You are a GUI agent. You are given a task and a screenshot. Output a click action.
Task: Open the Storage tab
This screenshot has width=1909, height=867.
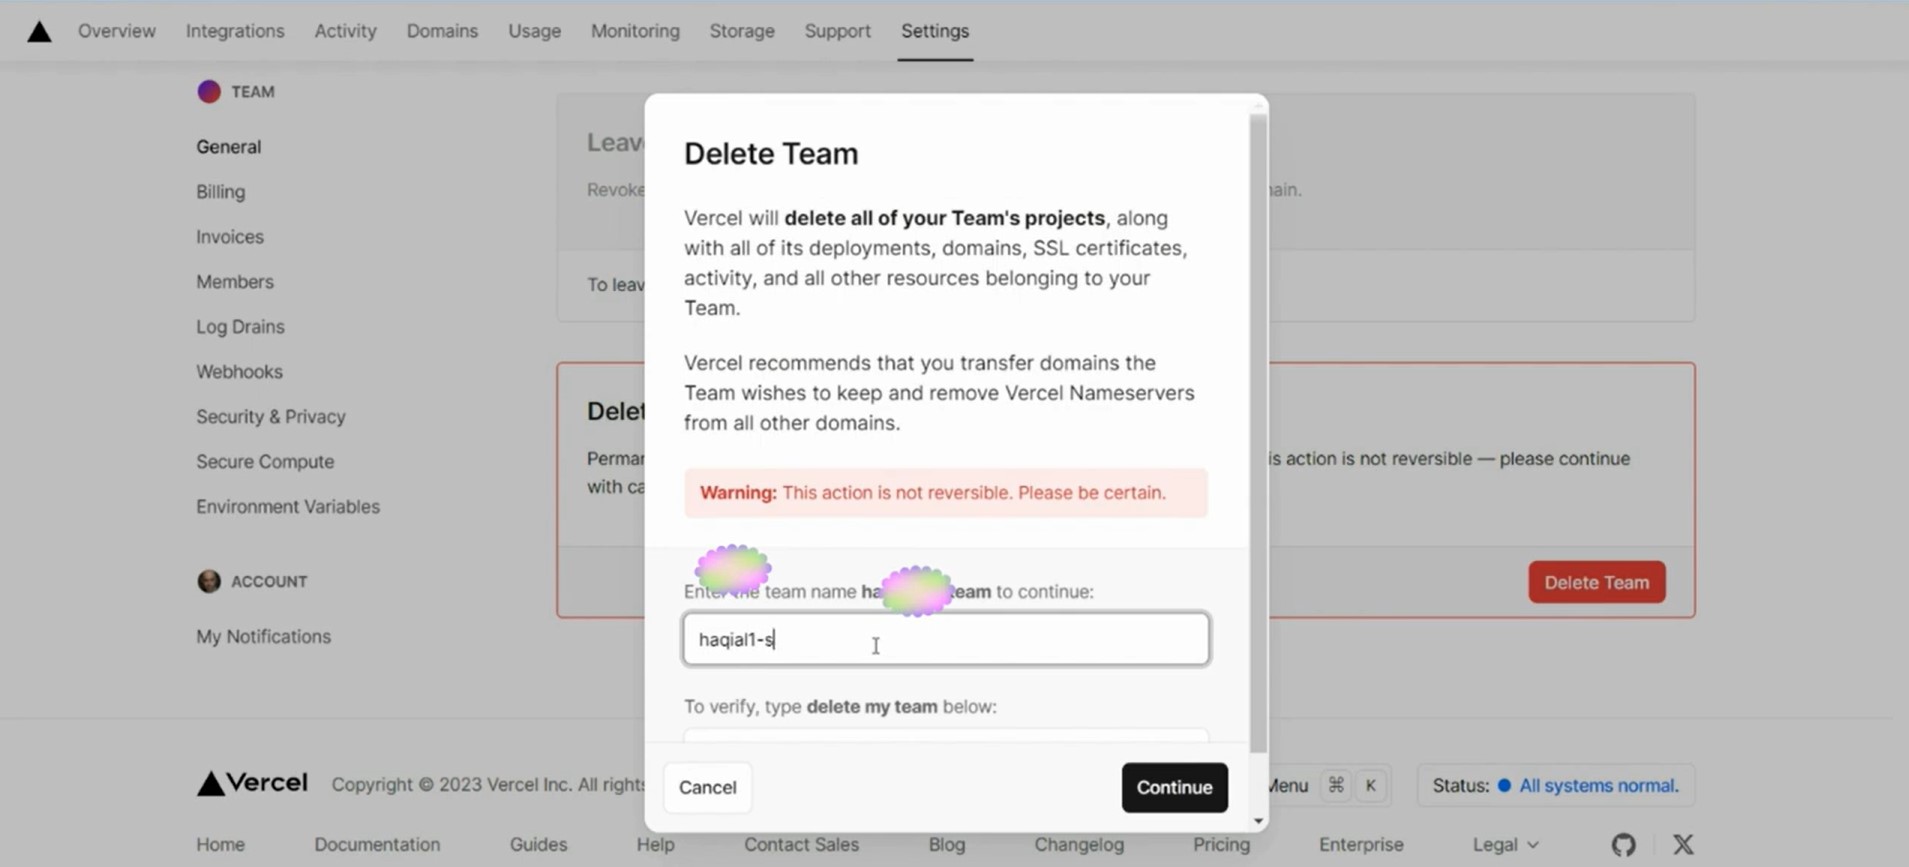point(742,31)
